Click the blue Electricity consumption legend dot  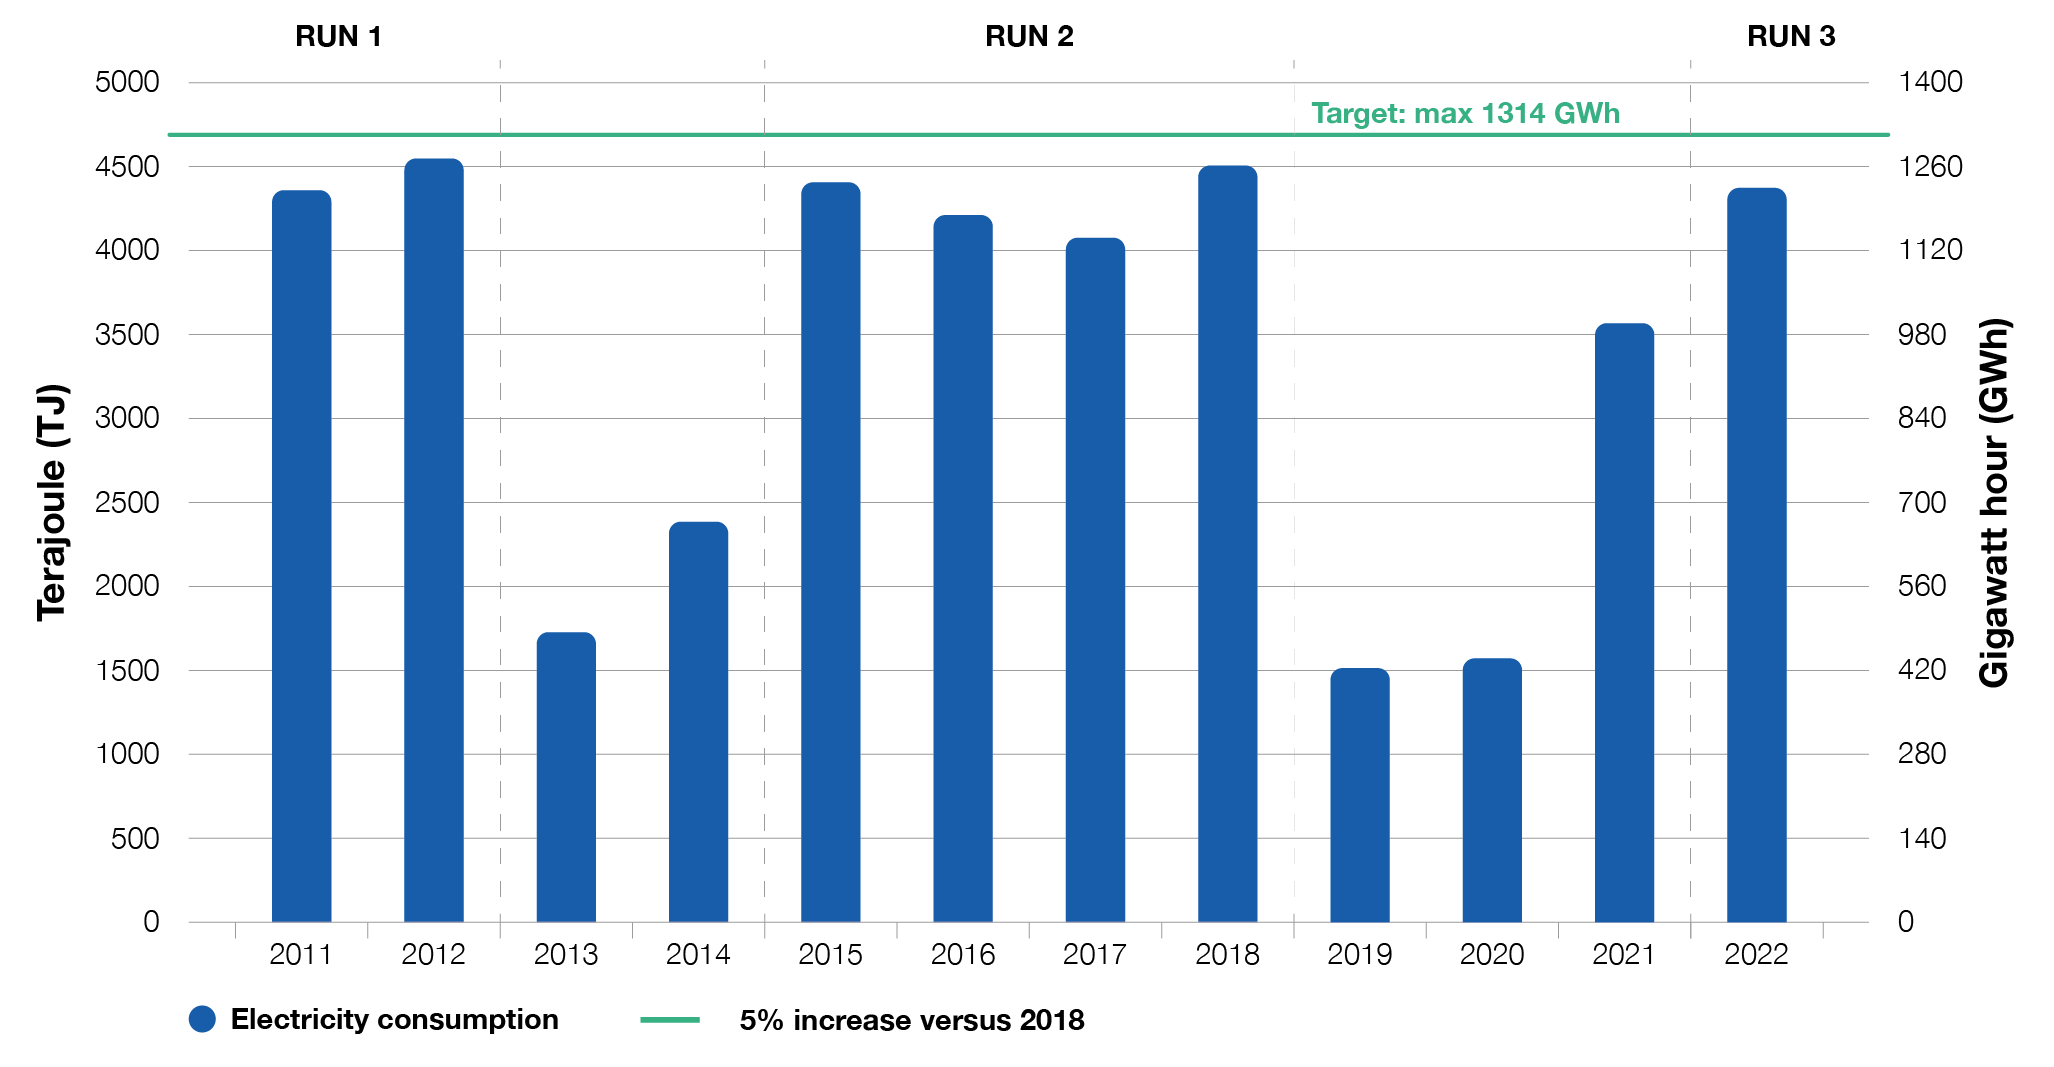(202, 1019)
